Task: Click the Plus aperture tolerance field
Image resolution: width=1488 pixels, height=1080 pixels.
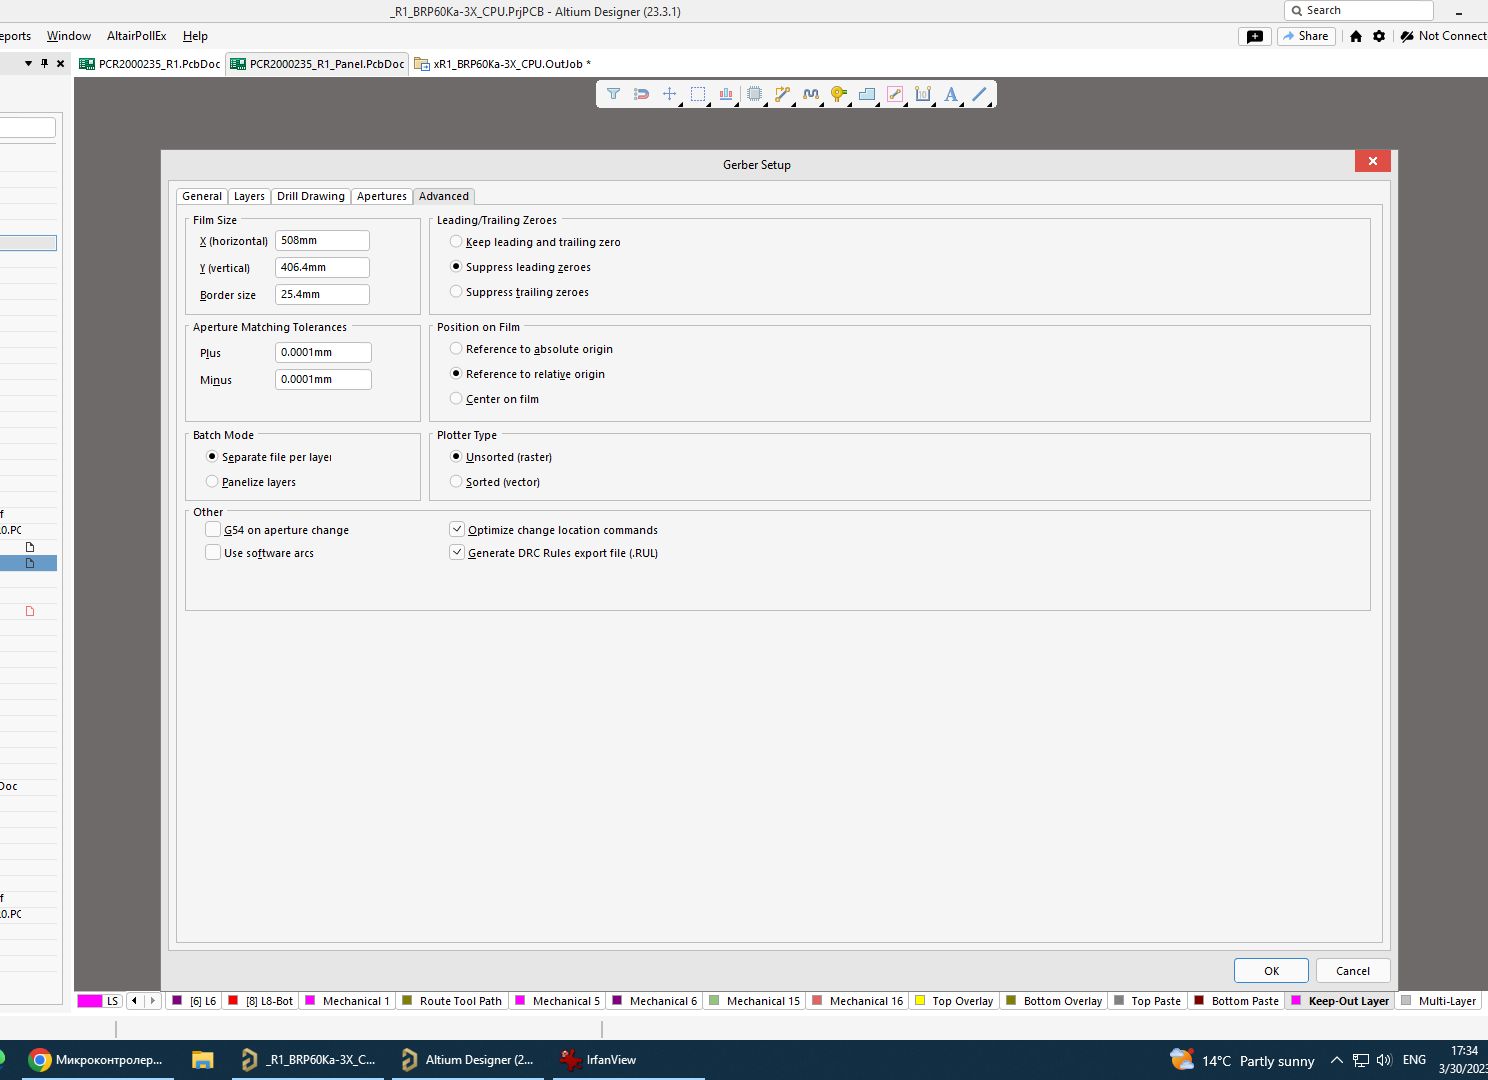Action: (x=323, y=352)
